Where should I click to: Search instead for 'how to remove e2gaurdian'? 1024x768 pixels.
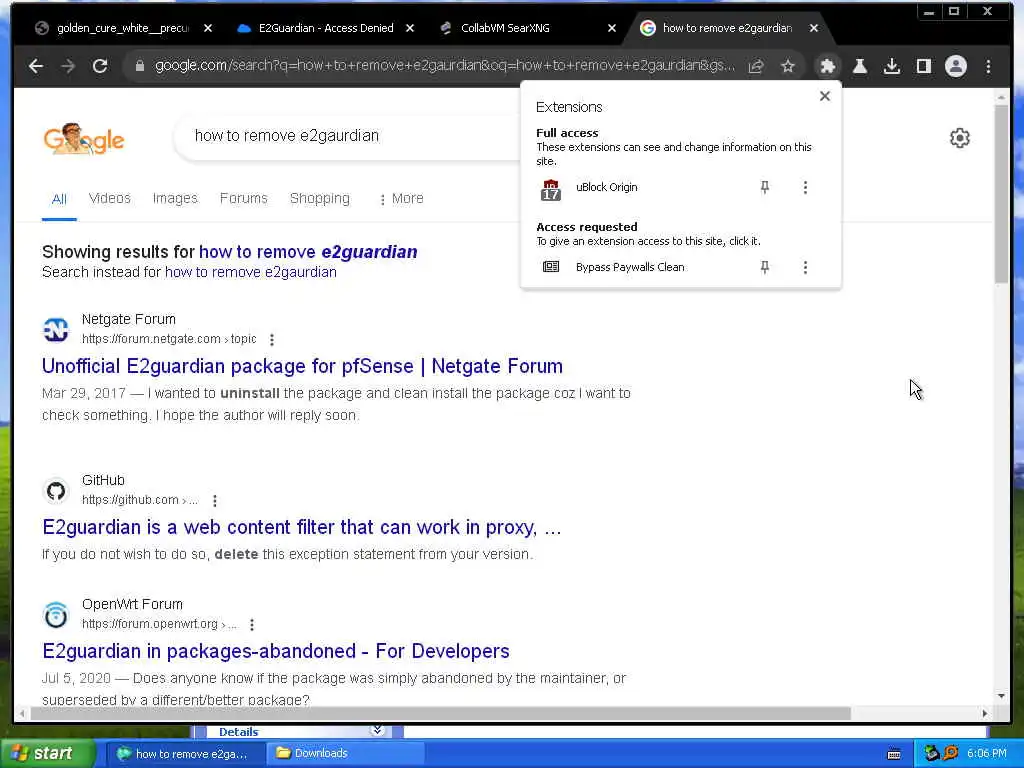251,272
